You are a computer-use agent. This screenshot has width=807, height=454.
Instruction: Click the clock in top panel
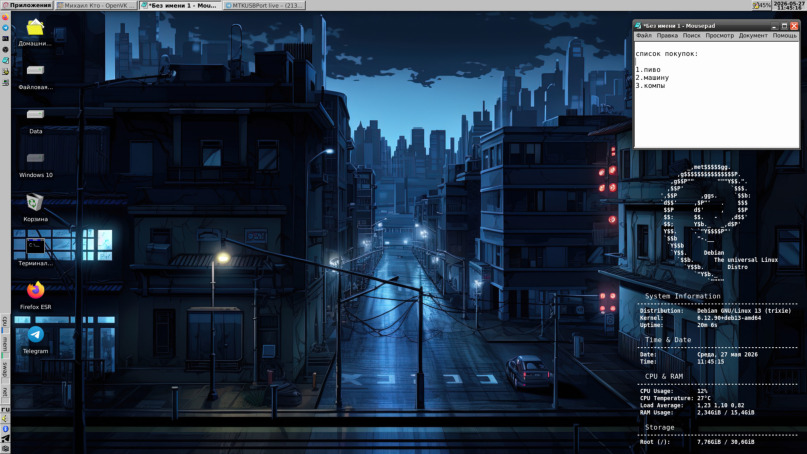[x=789, y=5]
